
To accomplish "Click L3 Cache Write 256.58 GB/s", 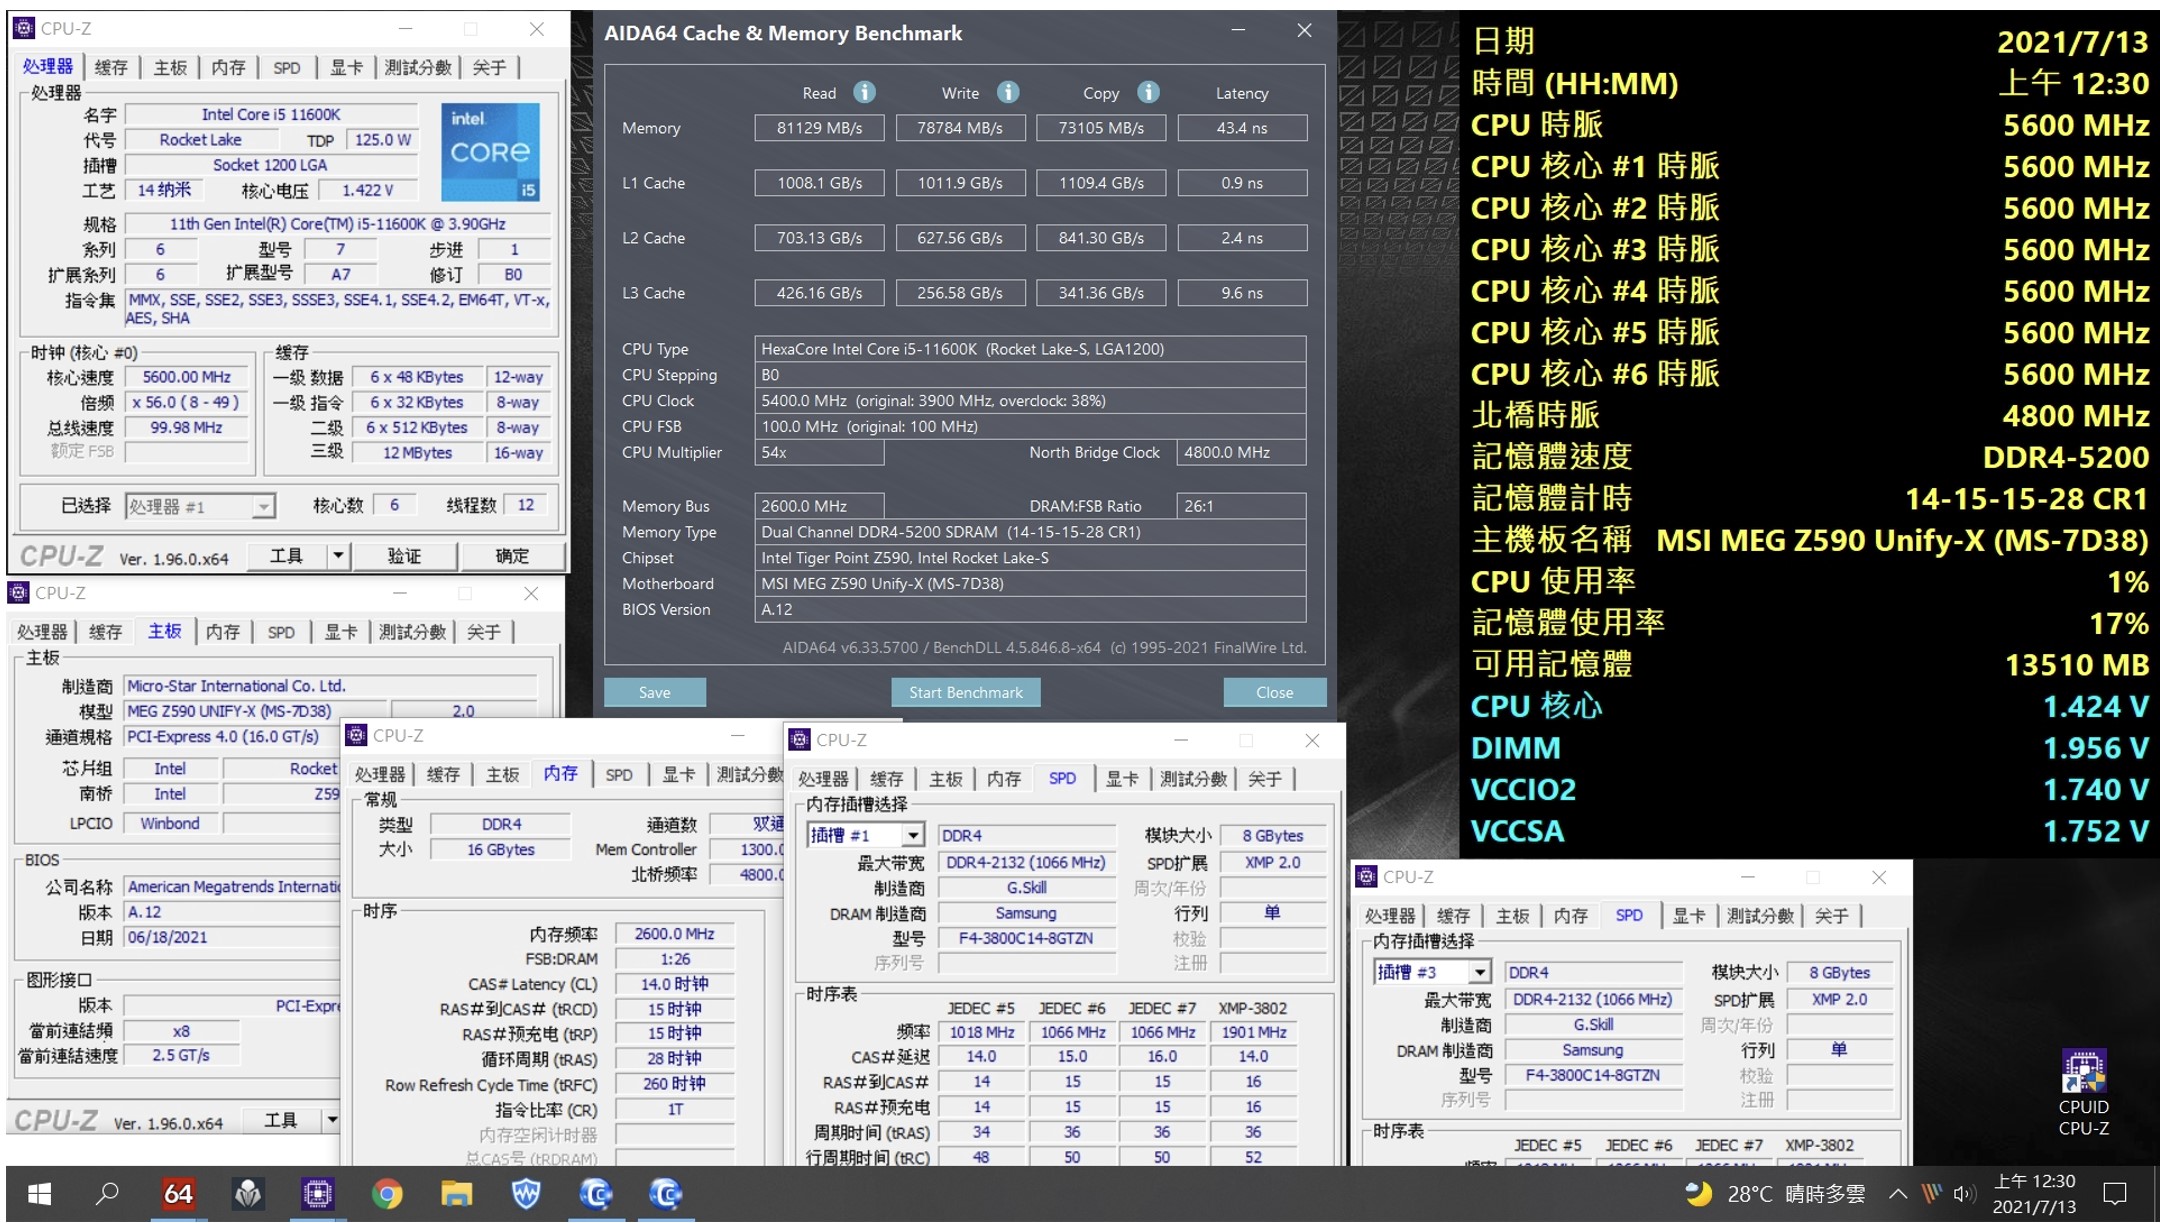I will pyautogui.click(x=960, y=293).
